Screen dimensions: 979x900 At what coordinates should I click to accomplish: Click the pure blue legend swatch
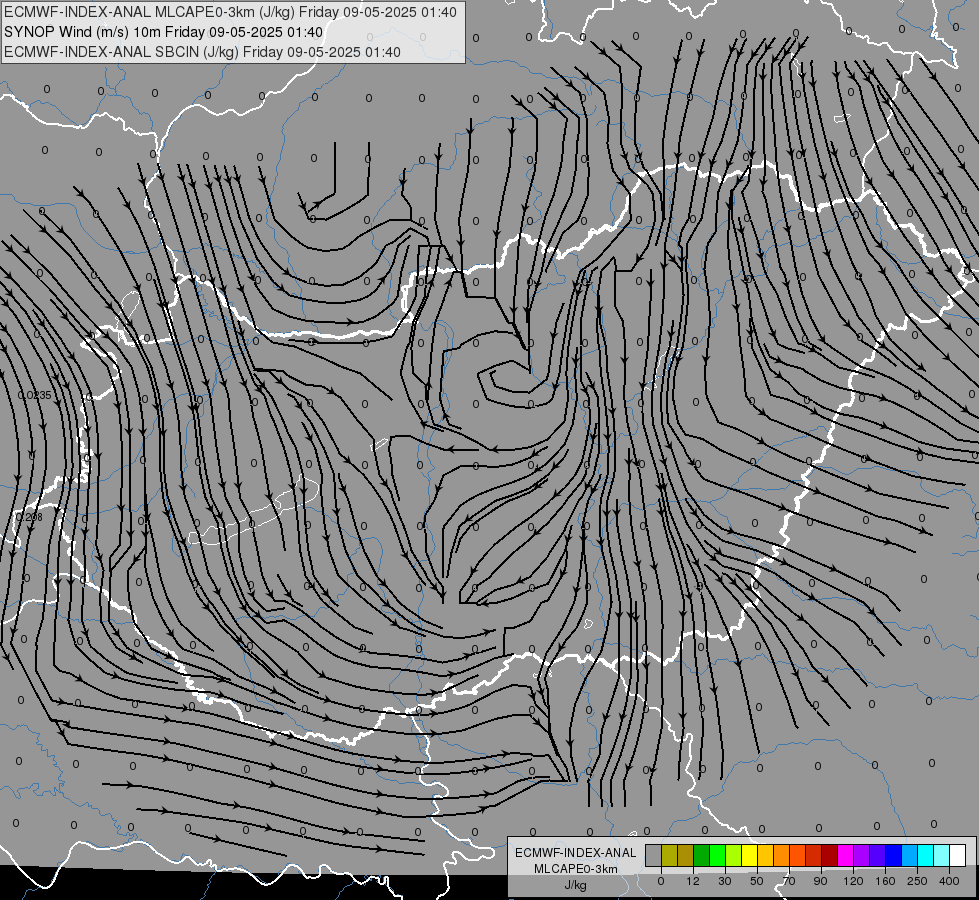coord(894,855)
